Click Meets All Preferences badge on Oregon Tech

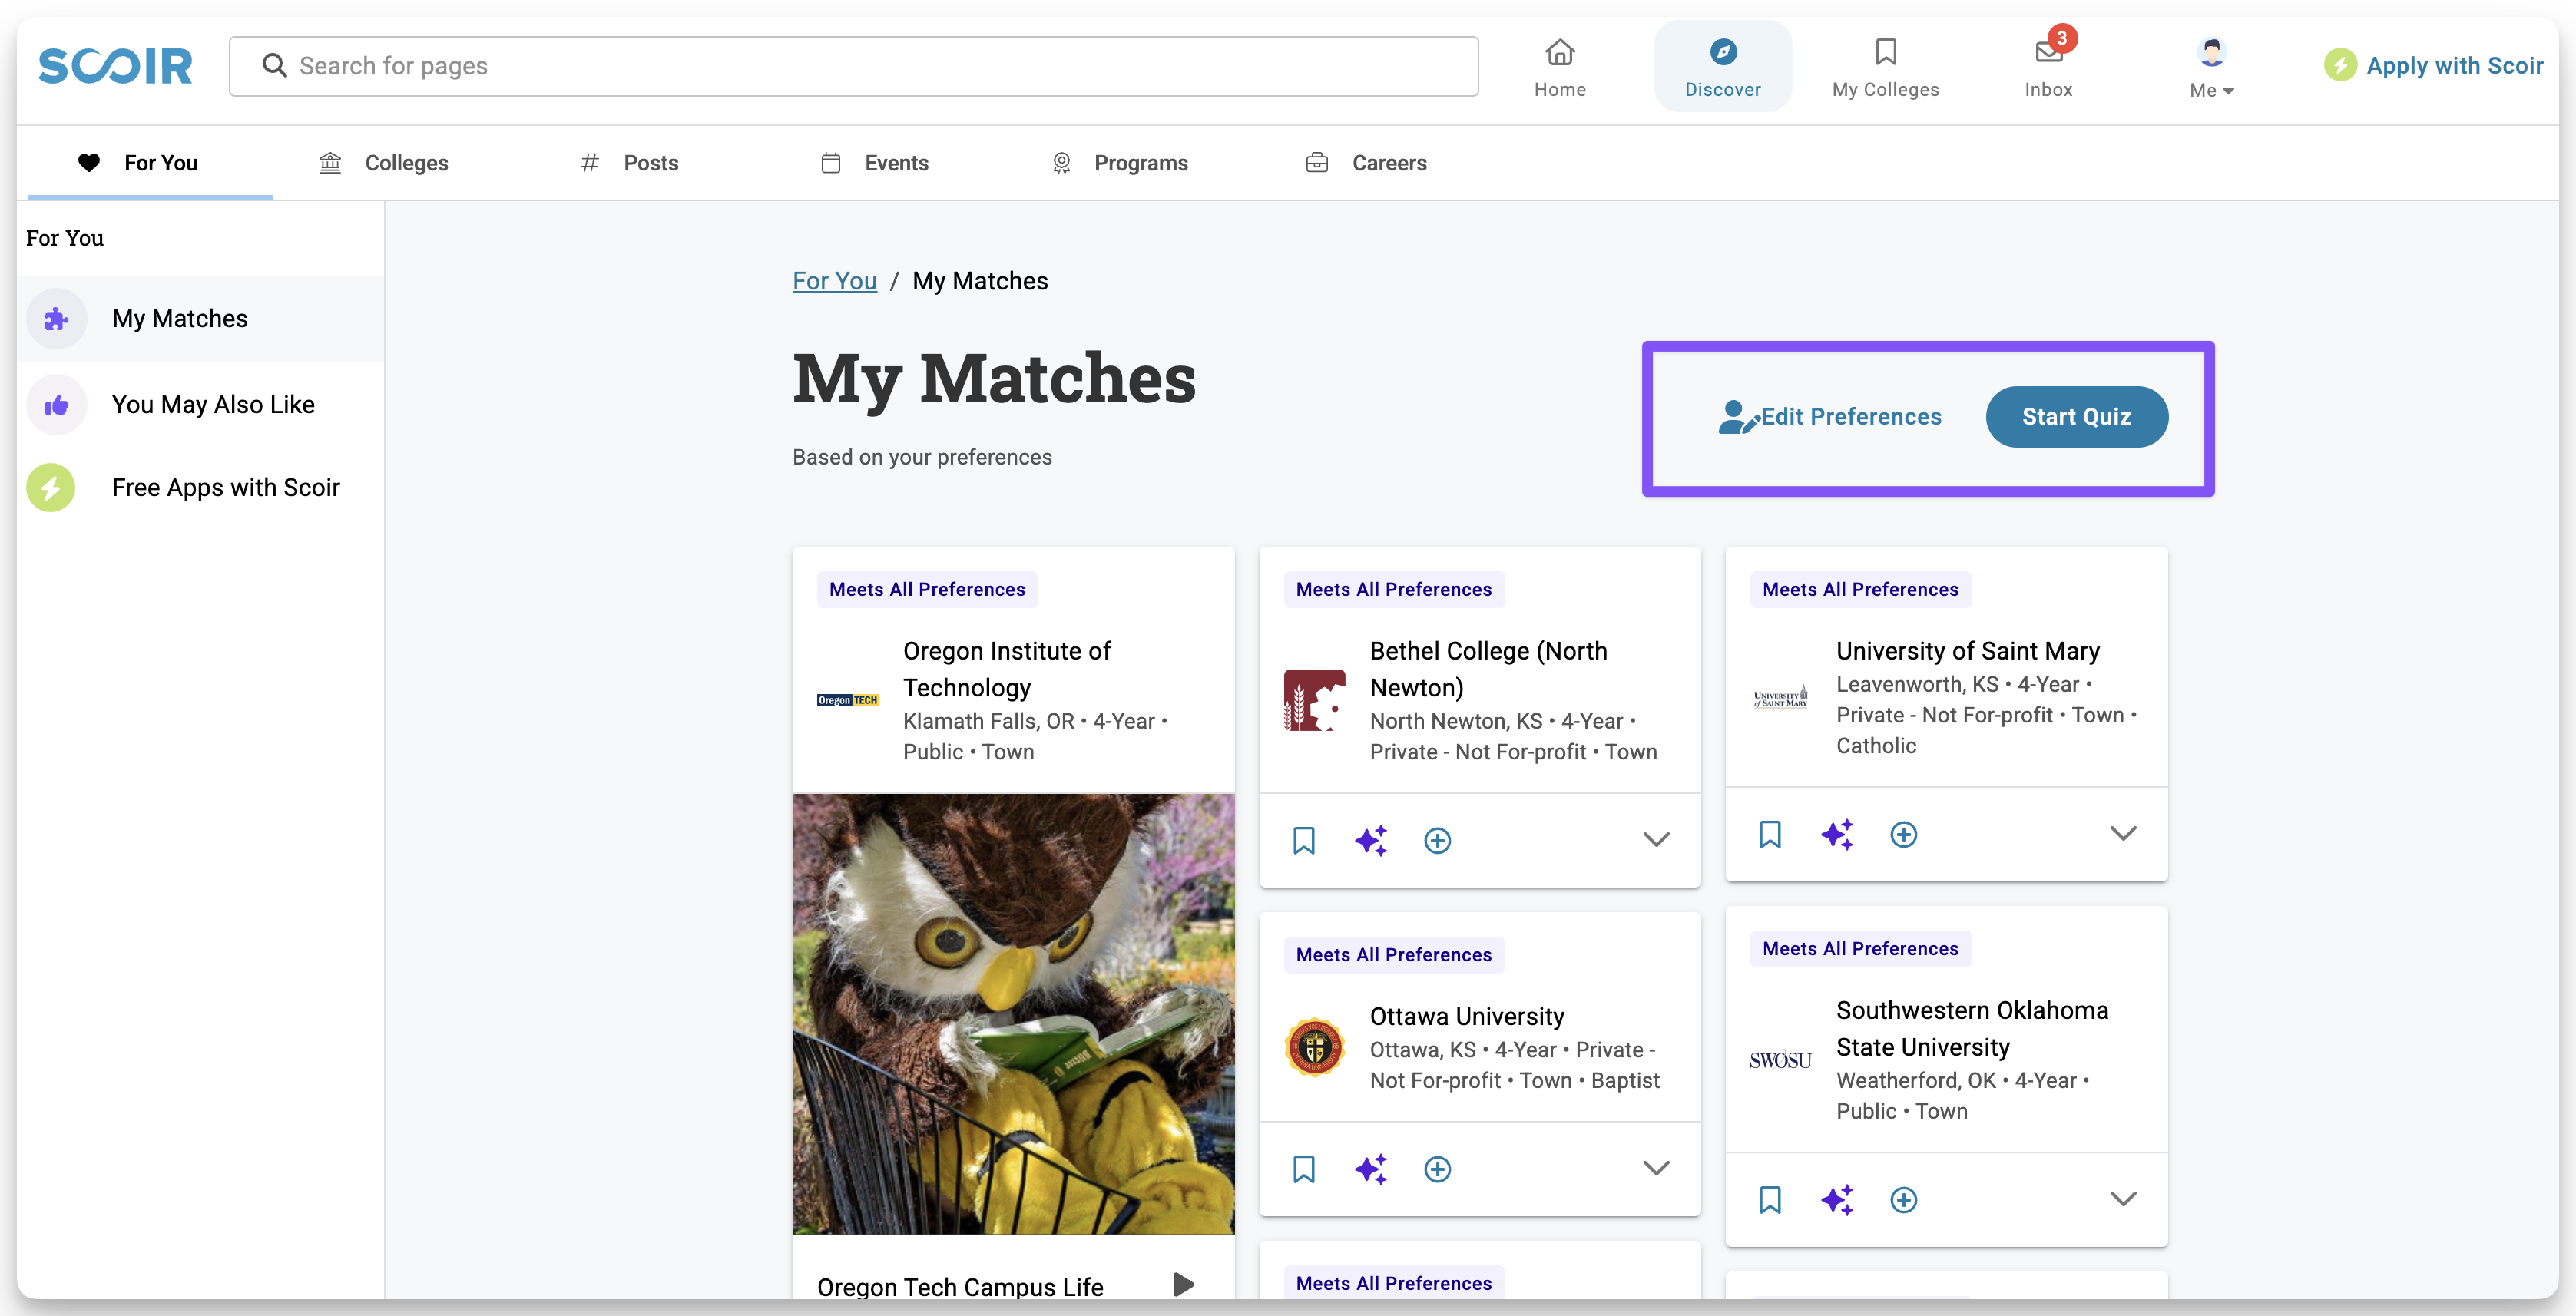pos(926,589)
